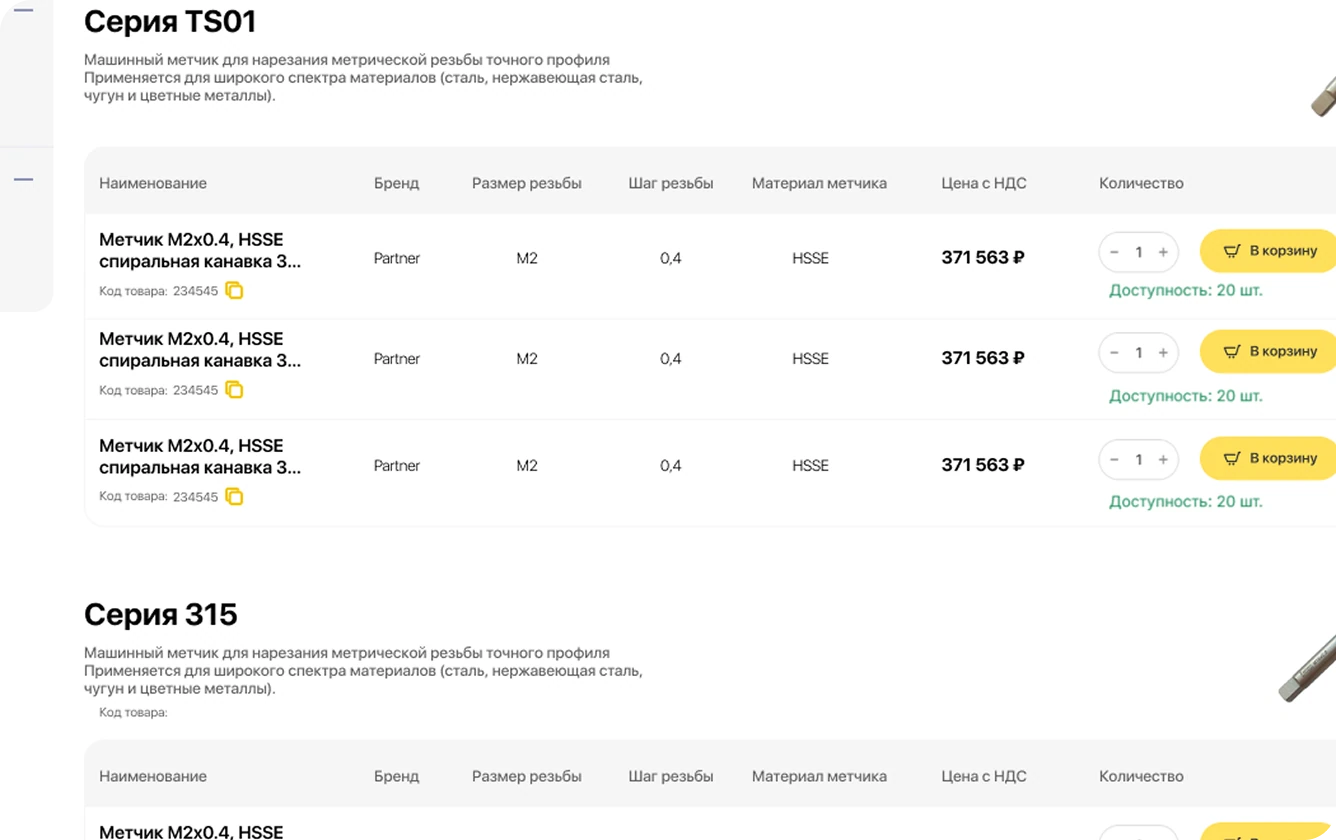Decrease quantity in first TS01 row
Viewport: 1336px width, 840px height.
click(1114, 252)
